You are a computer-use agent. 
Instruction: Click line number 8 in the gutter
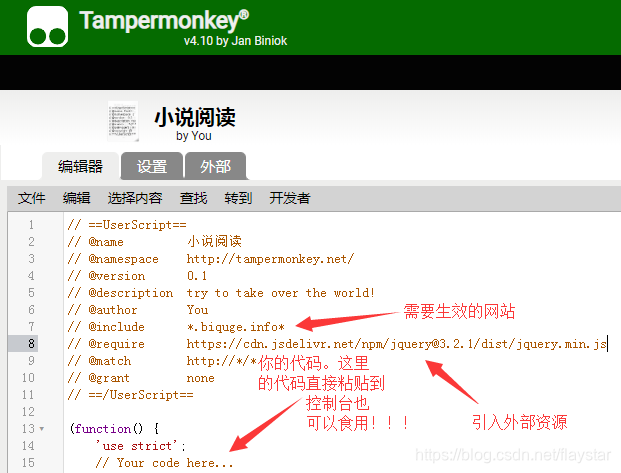(31, 343)
